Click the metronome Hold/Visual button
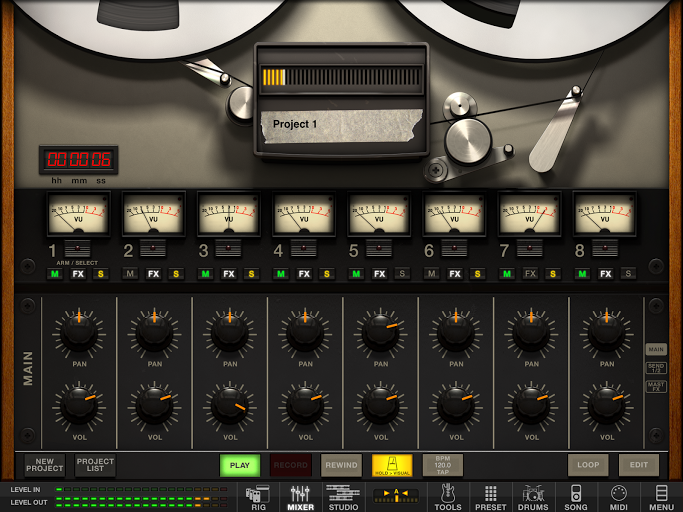Image resolution: width=683 pixels, height=512 pixels. pos(392,465)
